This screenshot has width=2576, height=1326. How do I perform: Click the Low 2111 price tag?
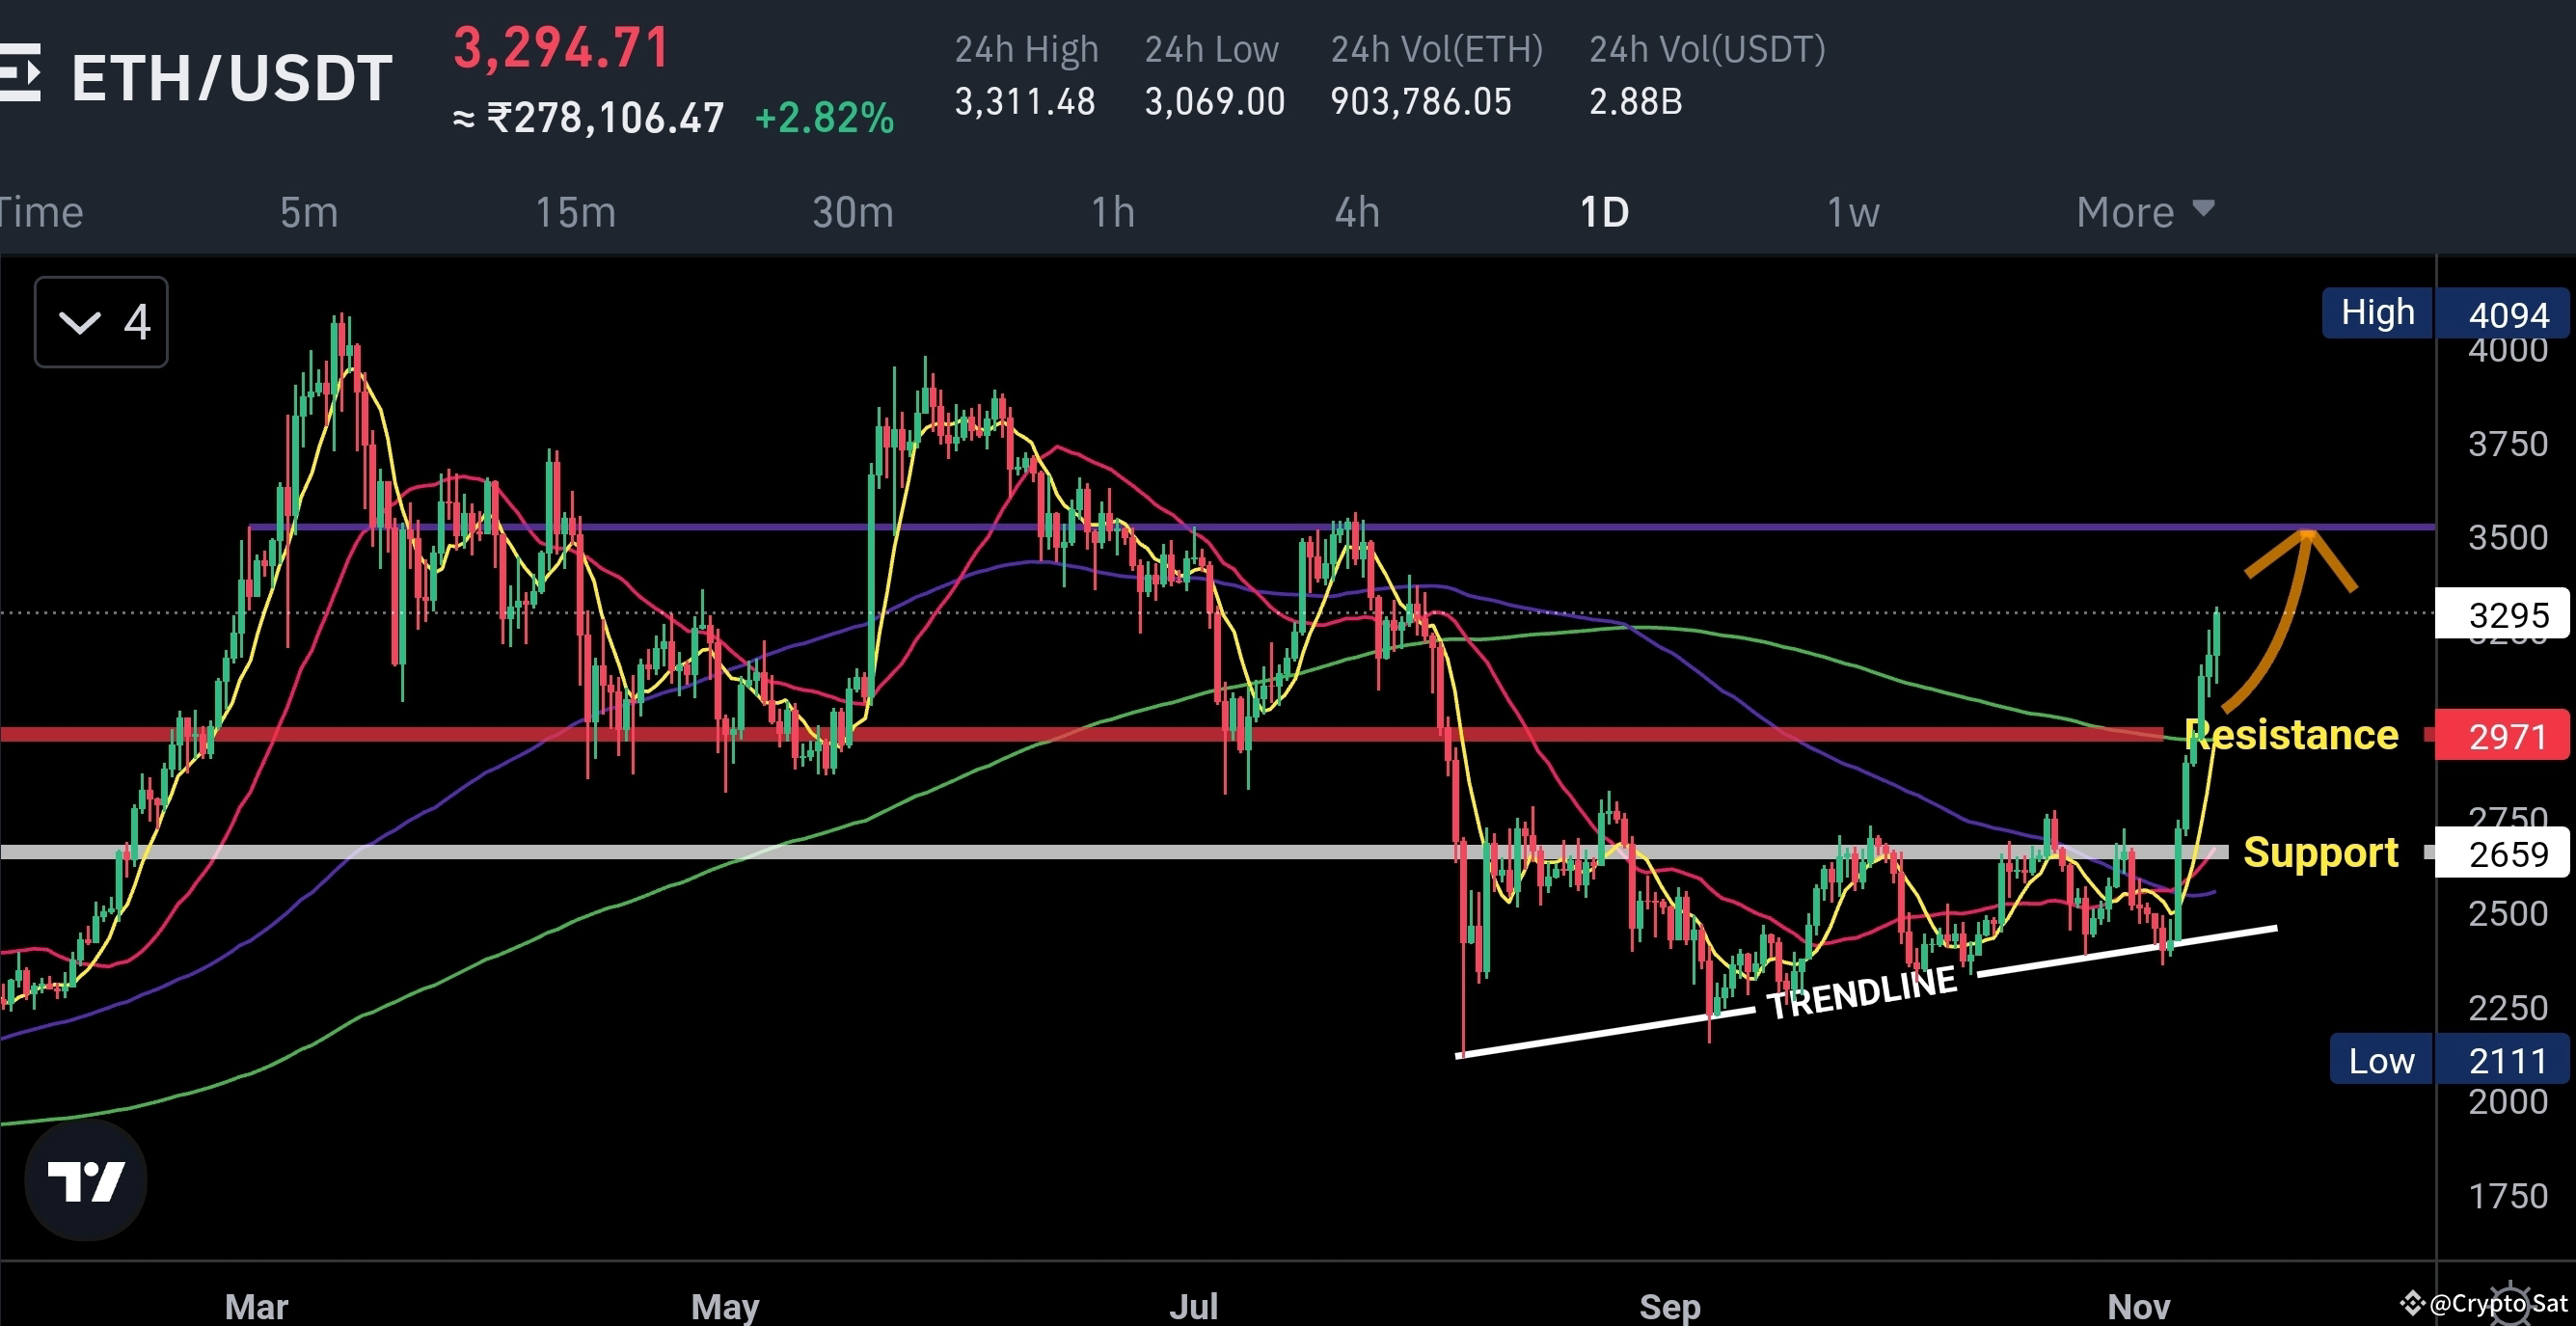click(2450, 1060)
